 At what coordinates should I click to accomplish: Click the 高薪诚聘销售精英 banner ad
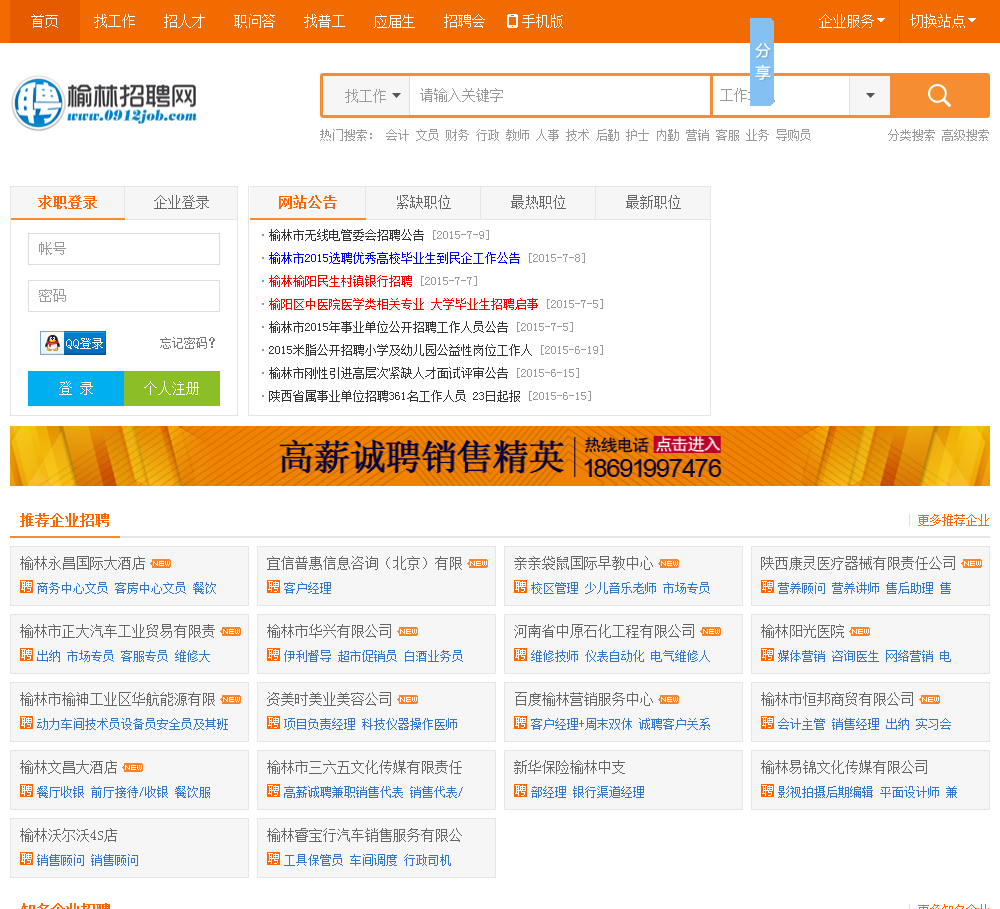(500, 457)
